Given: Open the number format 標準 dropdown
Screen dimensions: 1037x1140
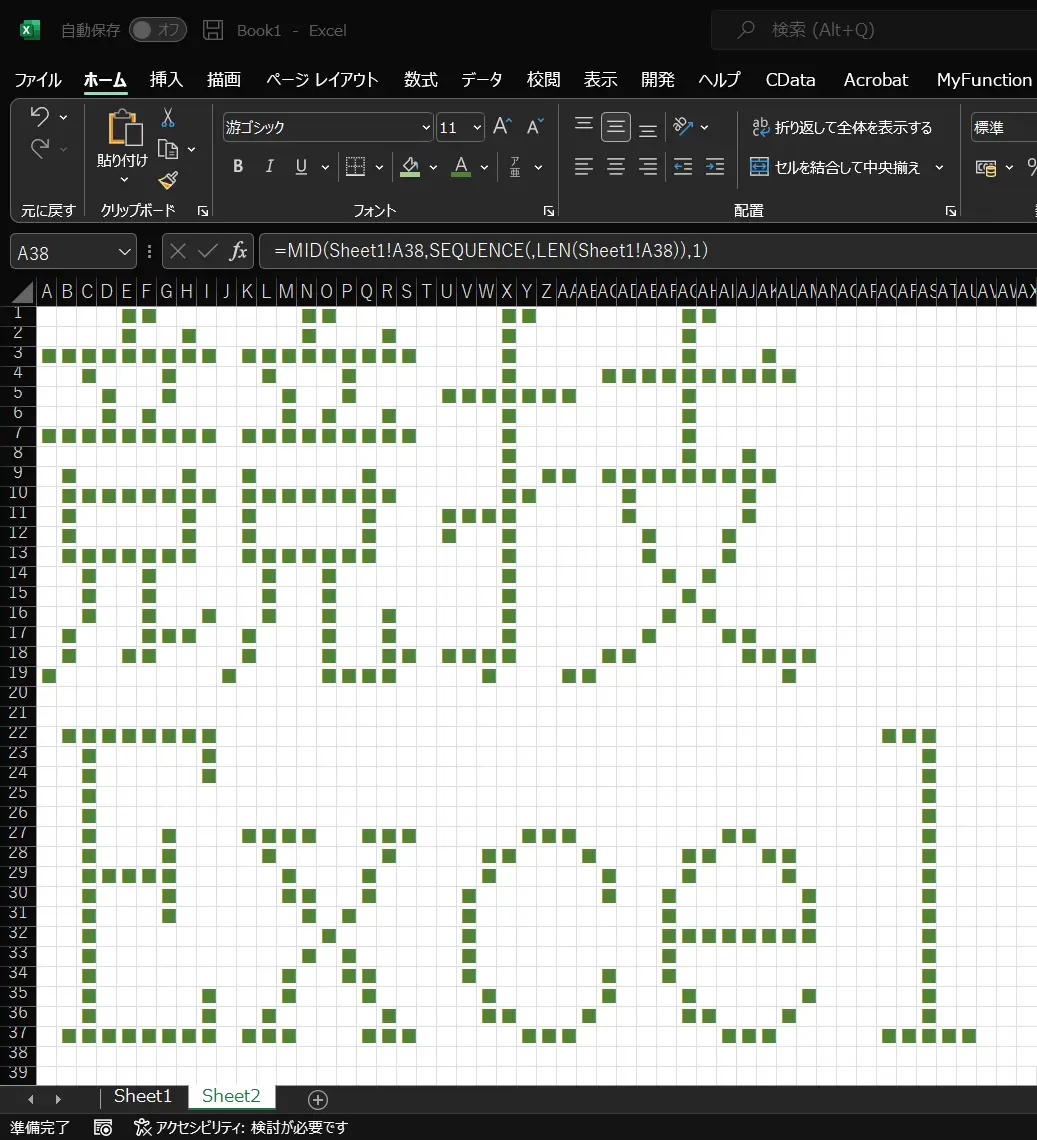Looking at the screenshot, I should click(1004, 127).
